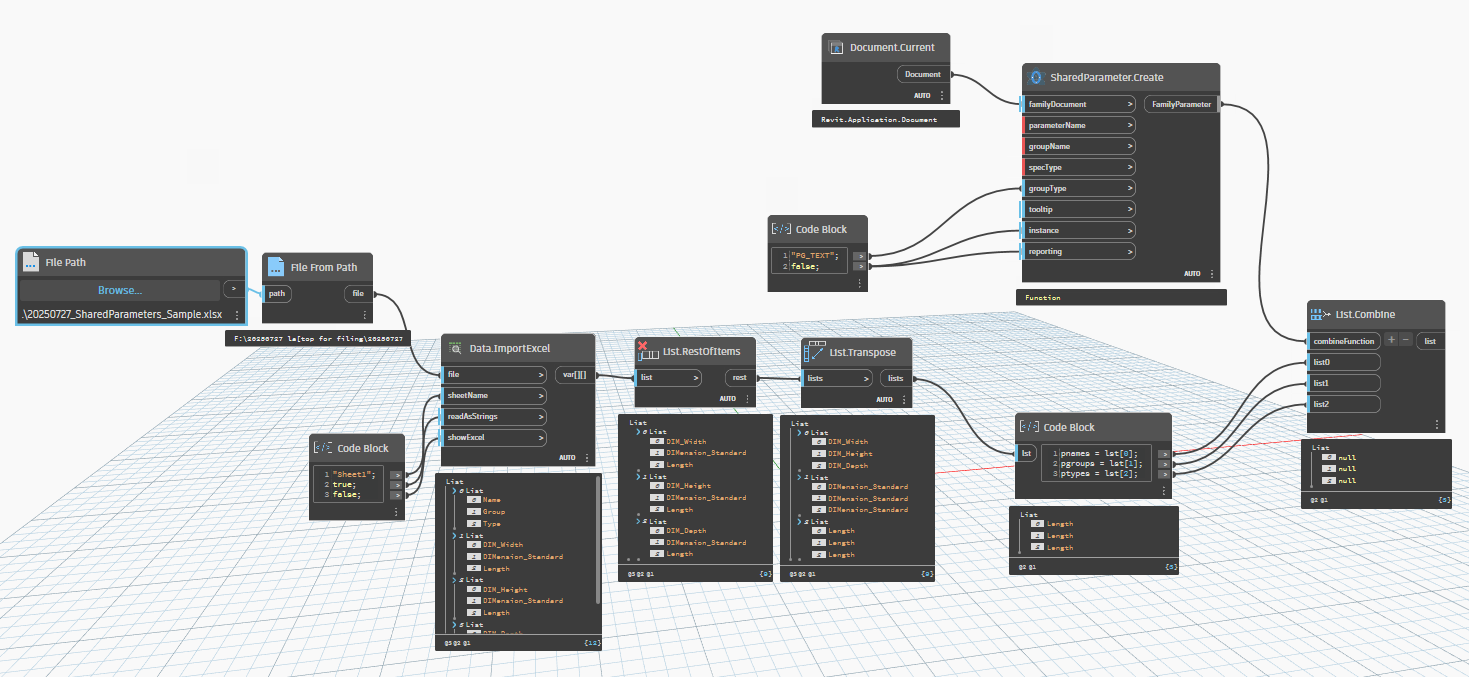Open SharedParameter.Create node options menu
Image resolution: width=1469 pixels, height=677 pixels.
pyautogui.click(x=1211, y=273)
